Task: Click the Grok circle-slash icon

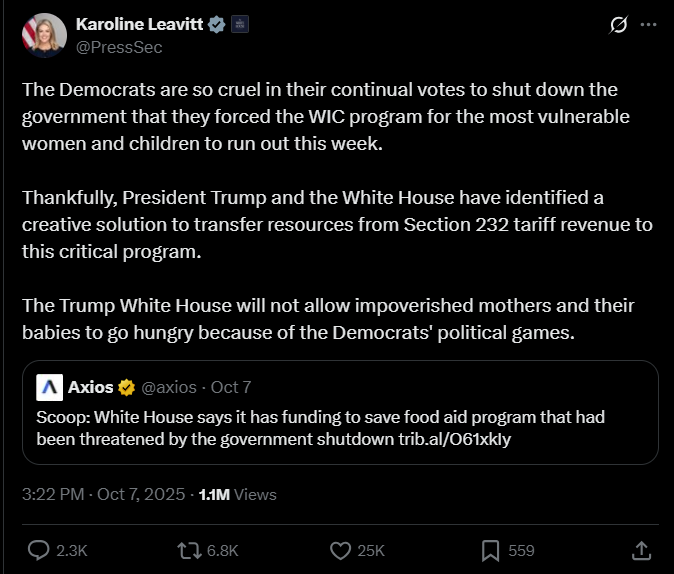Action: tap(618, 25)
